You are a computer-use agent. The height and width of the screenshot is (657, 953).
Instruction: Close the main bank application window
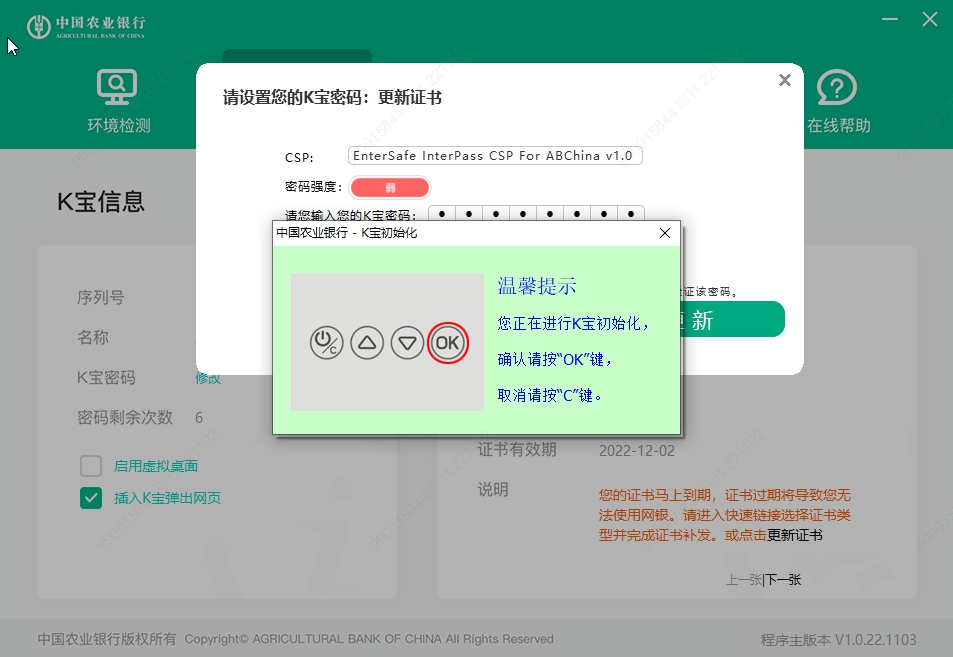pos(929,19)
